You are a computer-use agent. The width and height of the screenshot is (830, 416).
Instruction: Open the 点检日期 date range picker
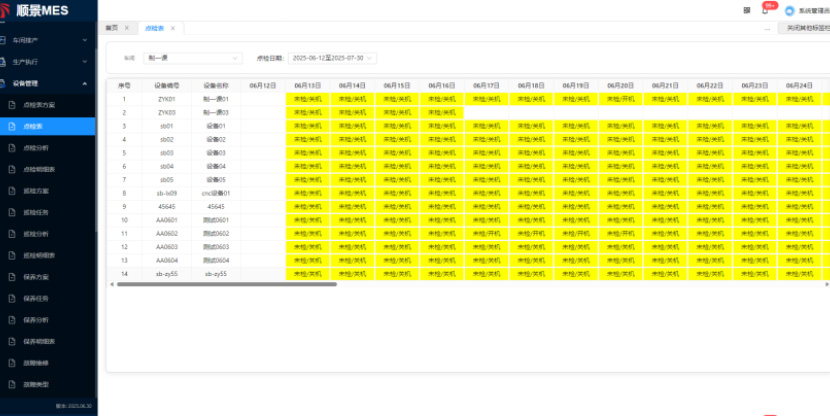[x=332, y=58]
